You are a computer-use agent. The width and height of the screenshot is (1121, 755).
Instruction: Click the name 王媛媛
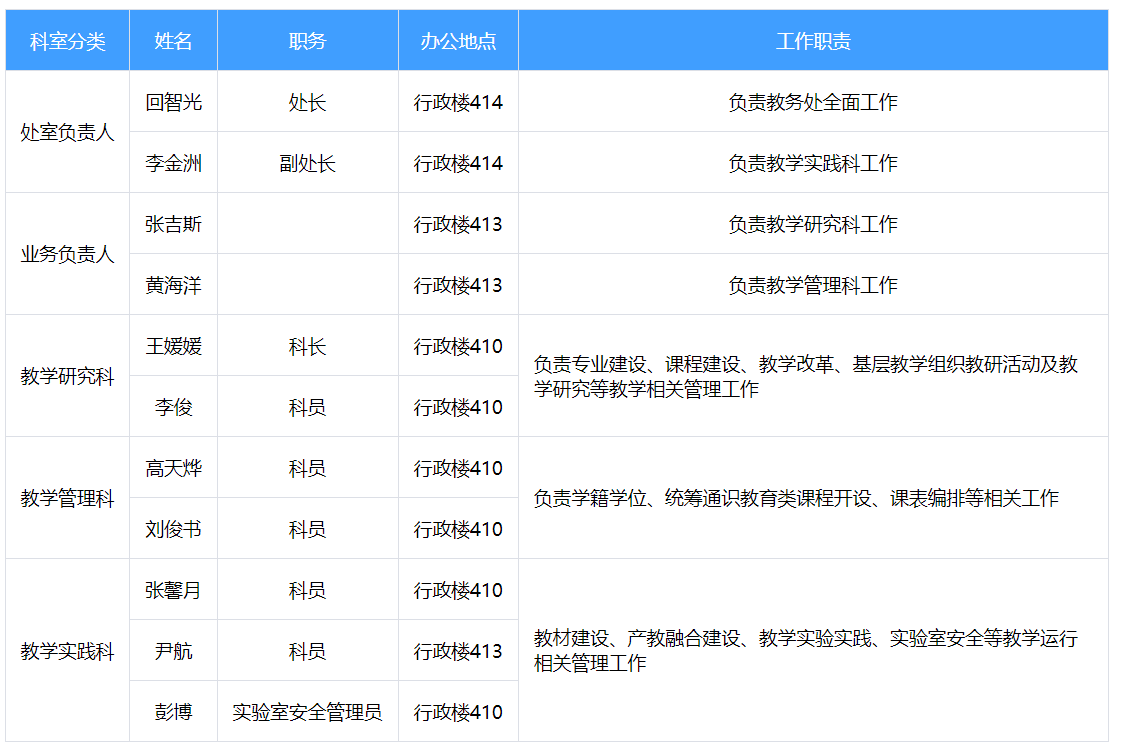click(x=173, y=346)
